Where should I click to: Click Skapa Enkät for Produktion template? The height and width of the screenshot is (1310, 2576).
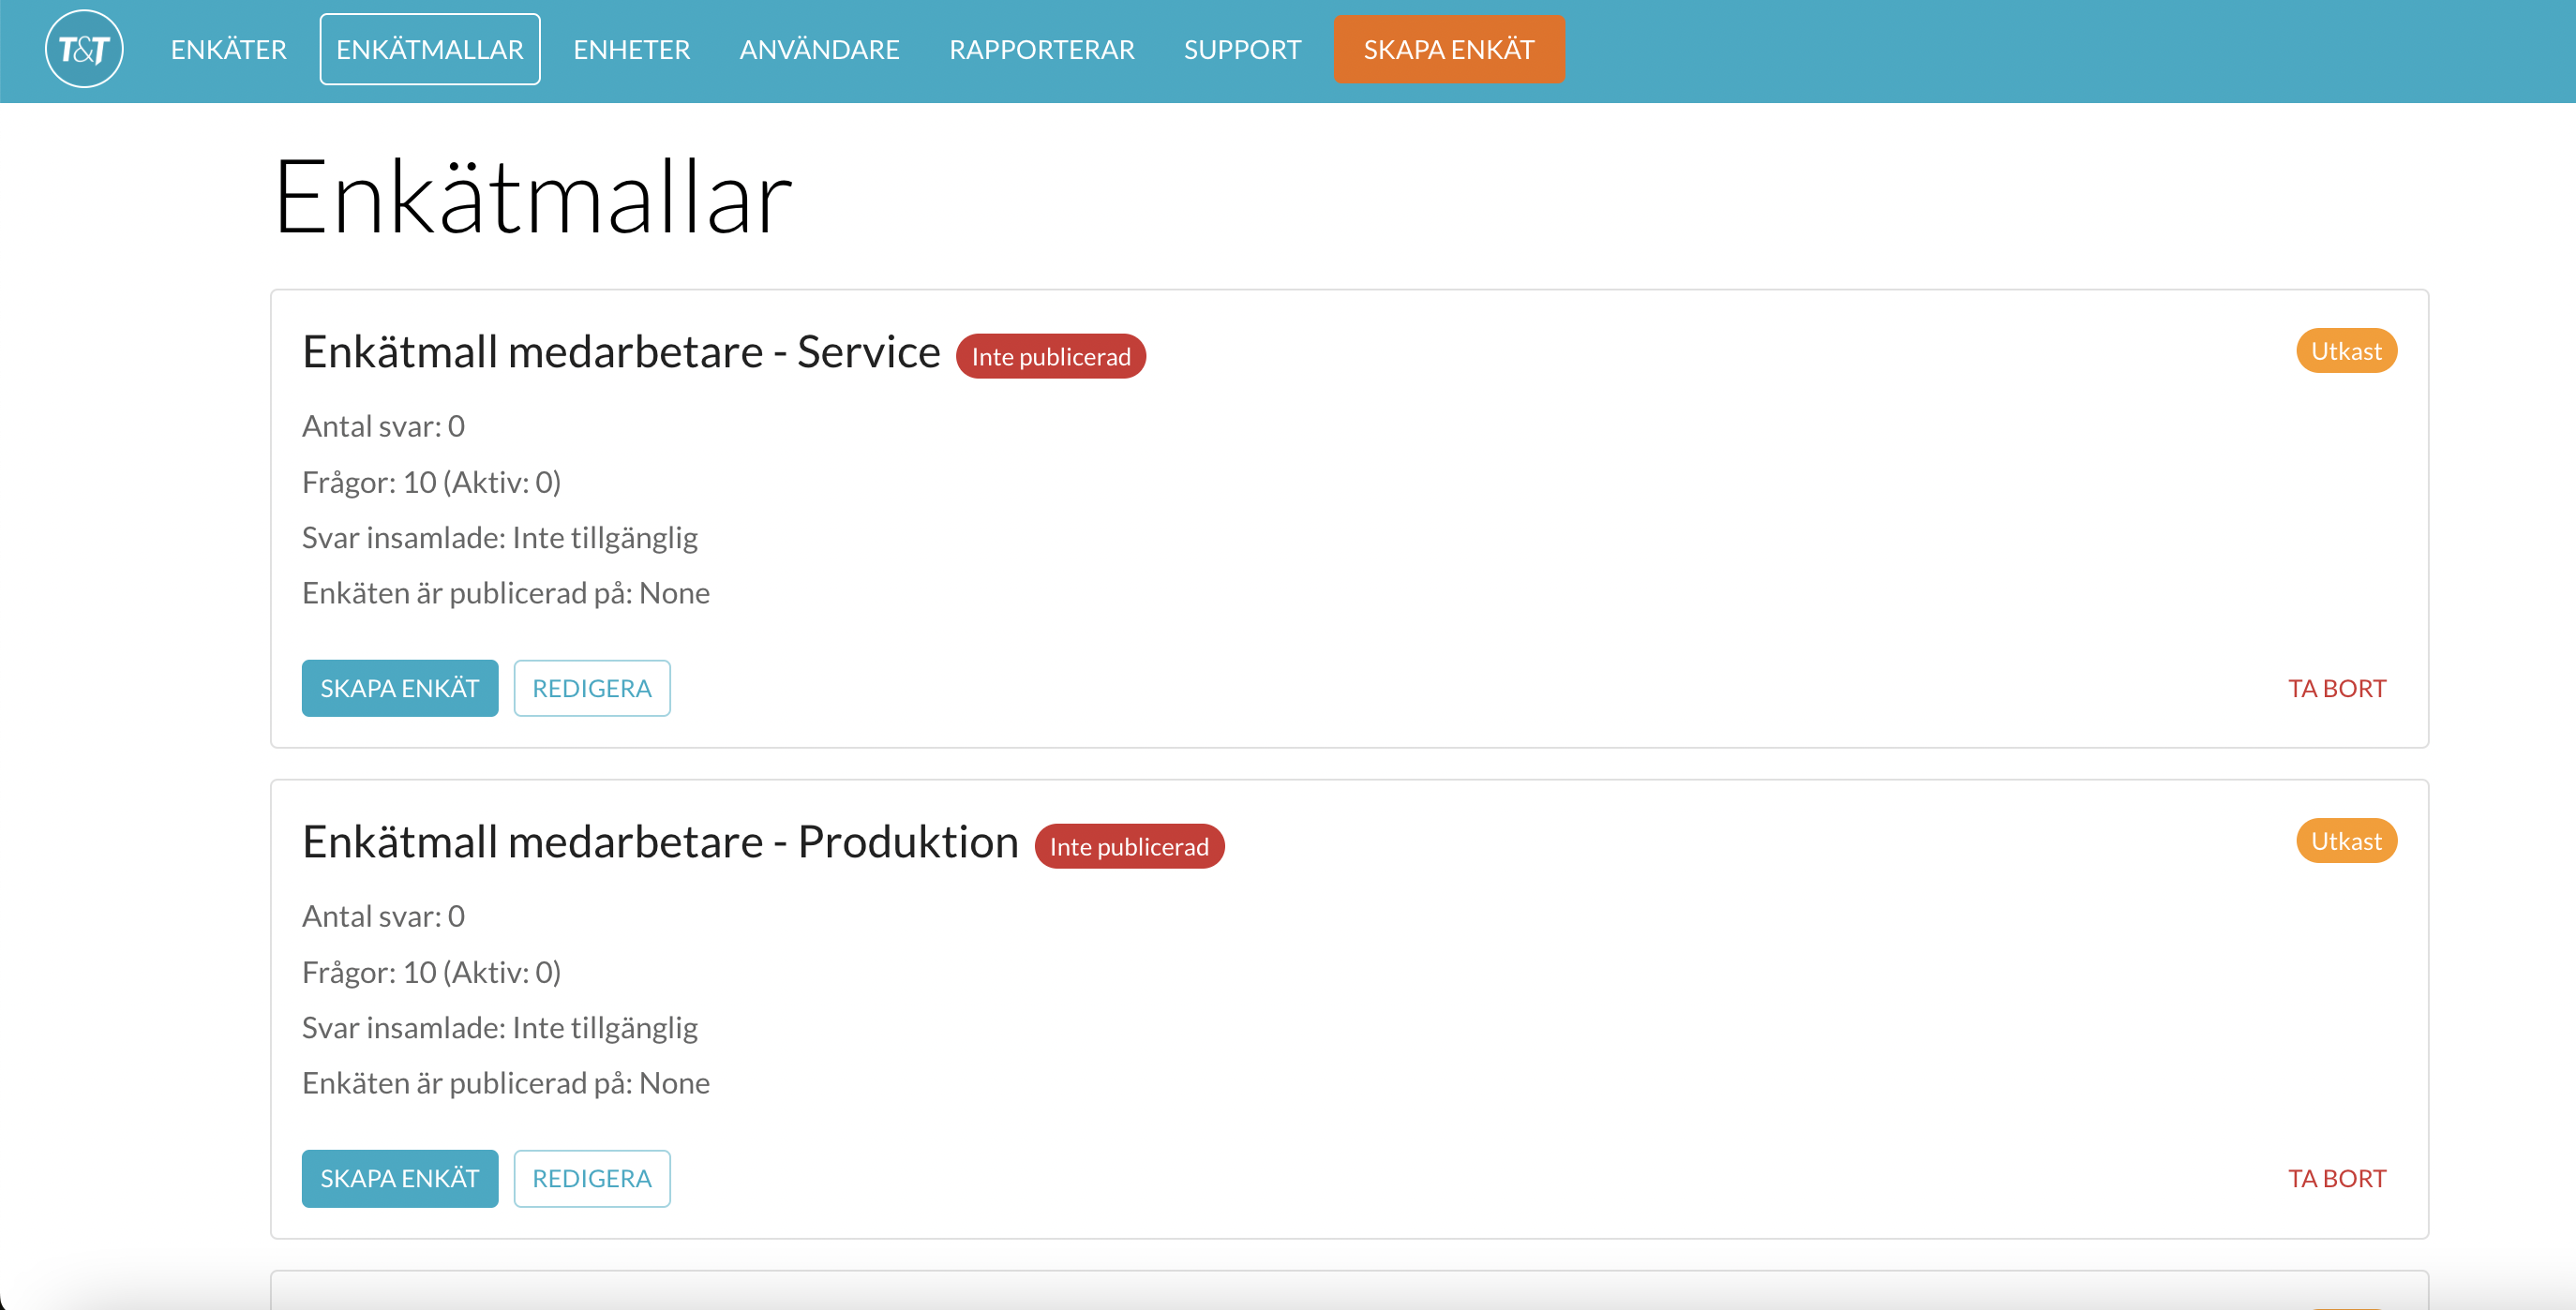(399, 1178)
